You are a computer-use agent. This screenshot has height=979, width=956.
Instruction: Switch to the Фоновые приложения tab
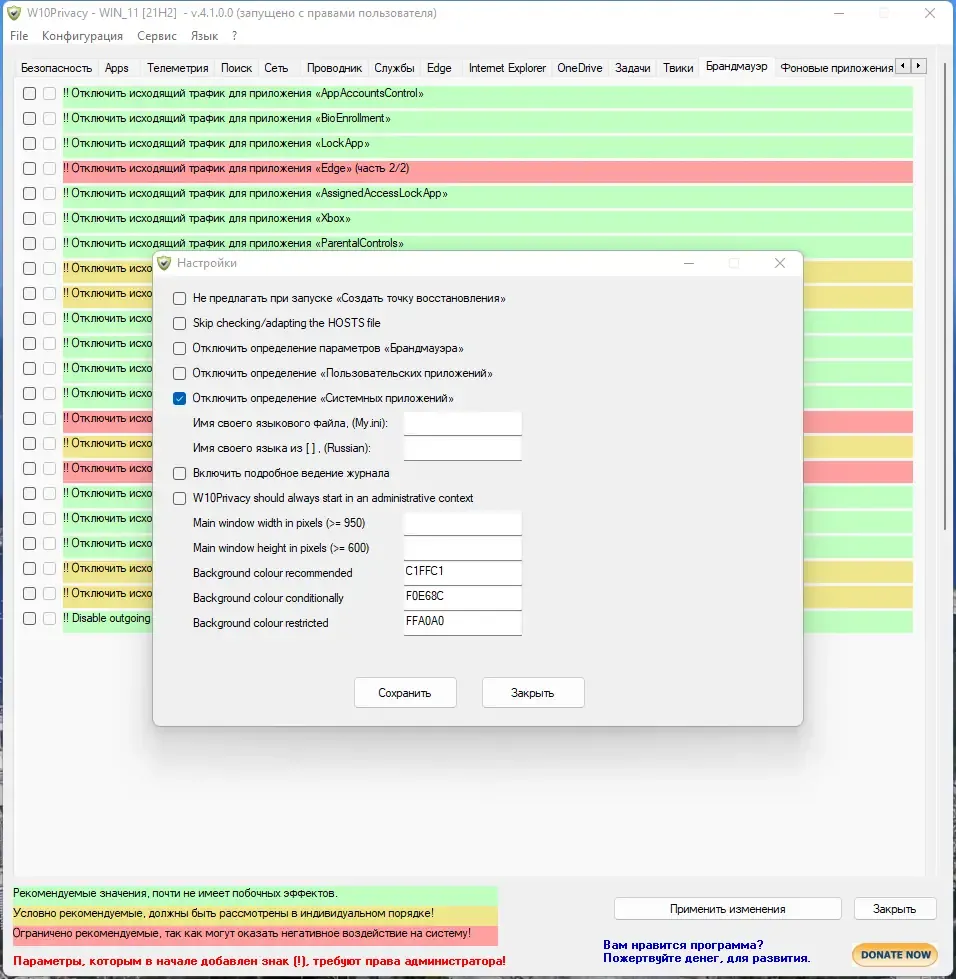pyautogui.click(x=836, y=68)
